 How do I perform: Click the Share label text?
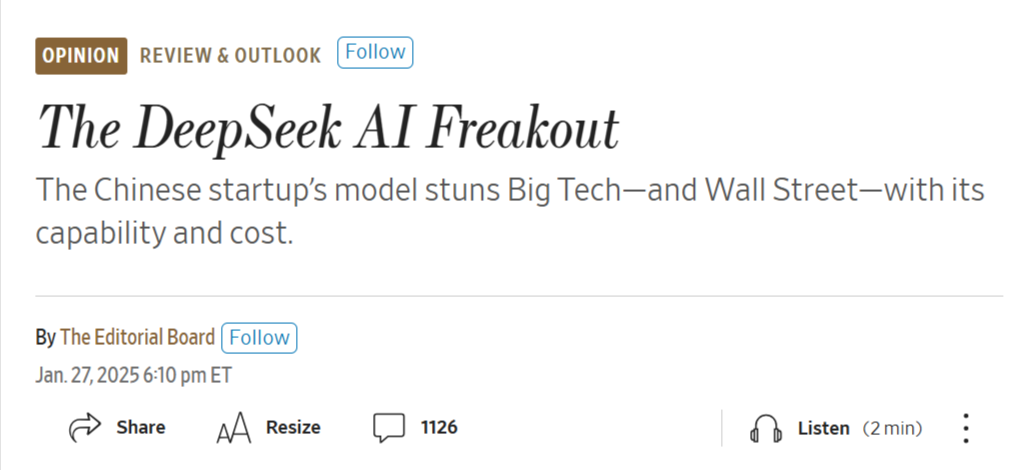coord(141,428)
